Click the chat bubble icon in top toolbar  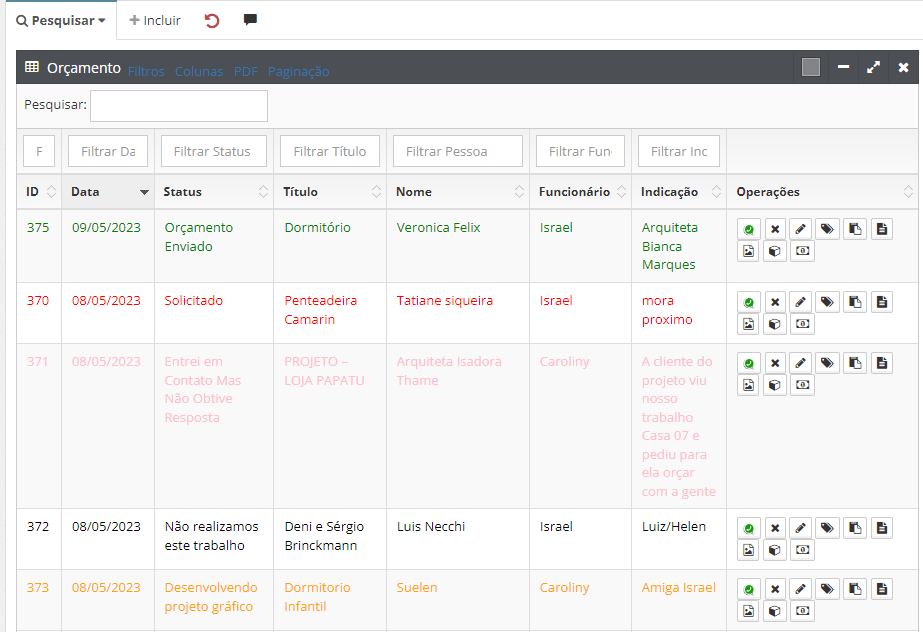coord(250,20)
